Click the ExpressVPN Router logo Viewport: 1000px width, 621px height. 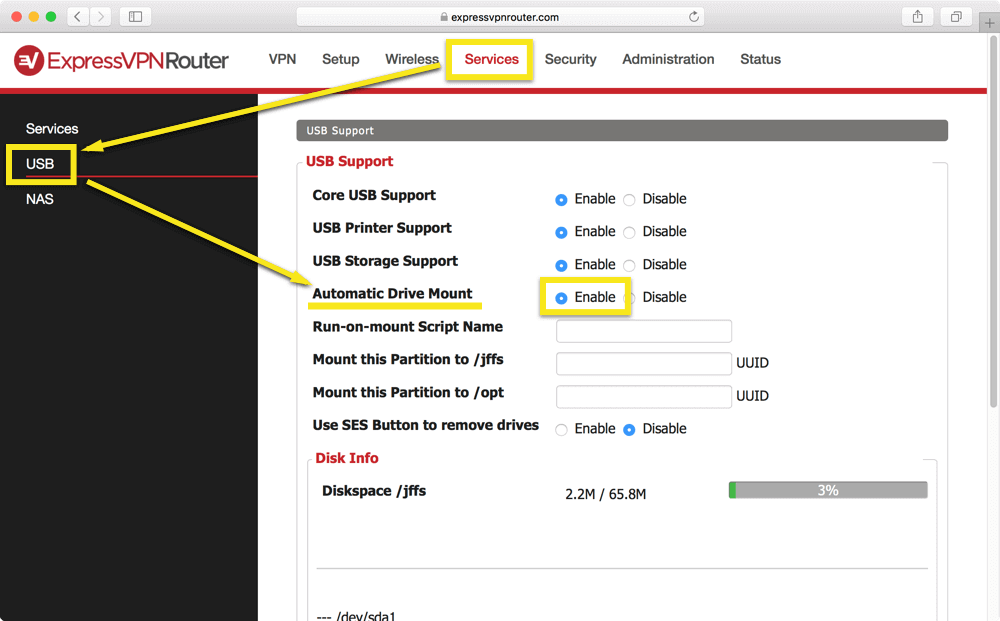click(x=121, y=61)
